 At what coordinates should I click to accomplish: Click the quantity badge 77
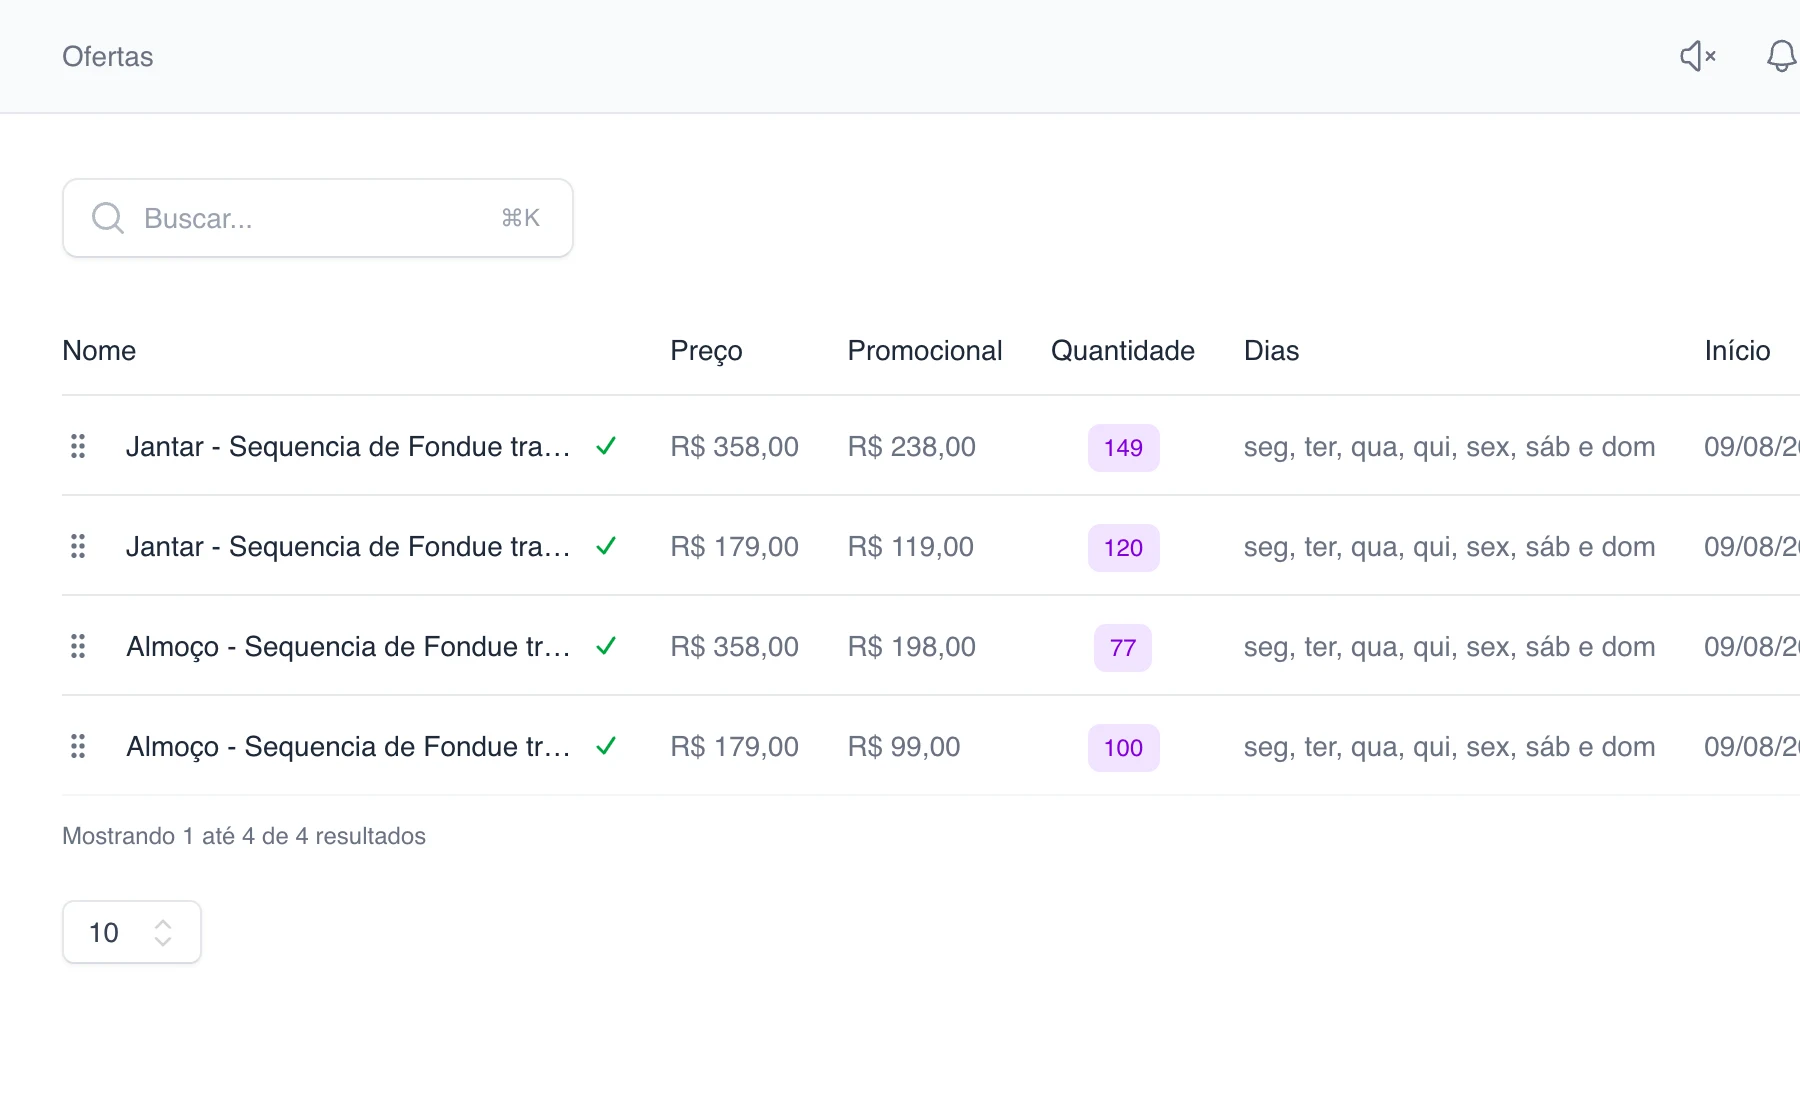pyautogui.click(x=1123, y=647)
